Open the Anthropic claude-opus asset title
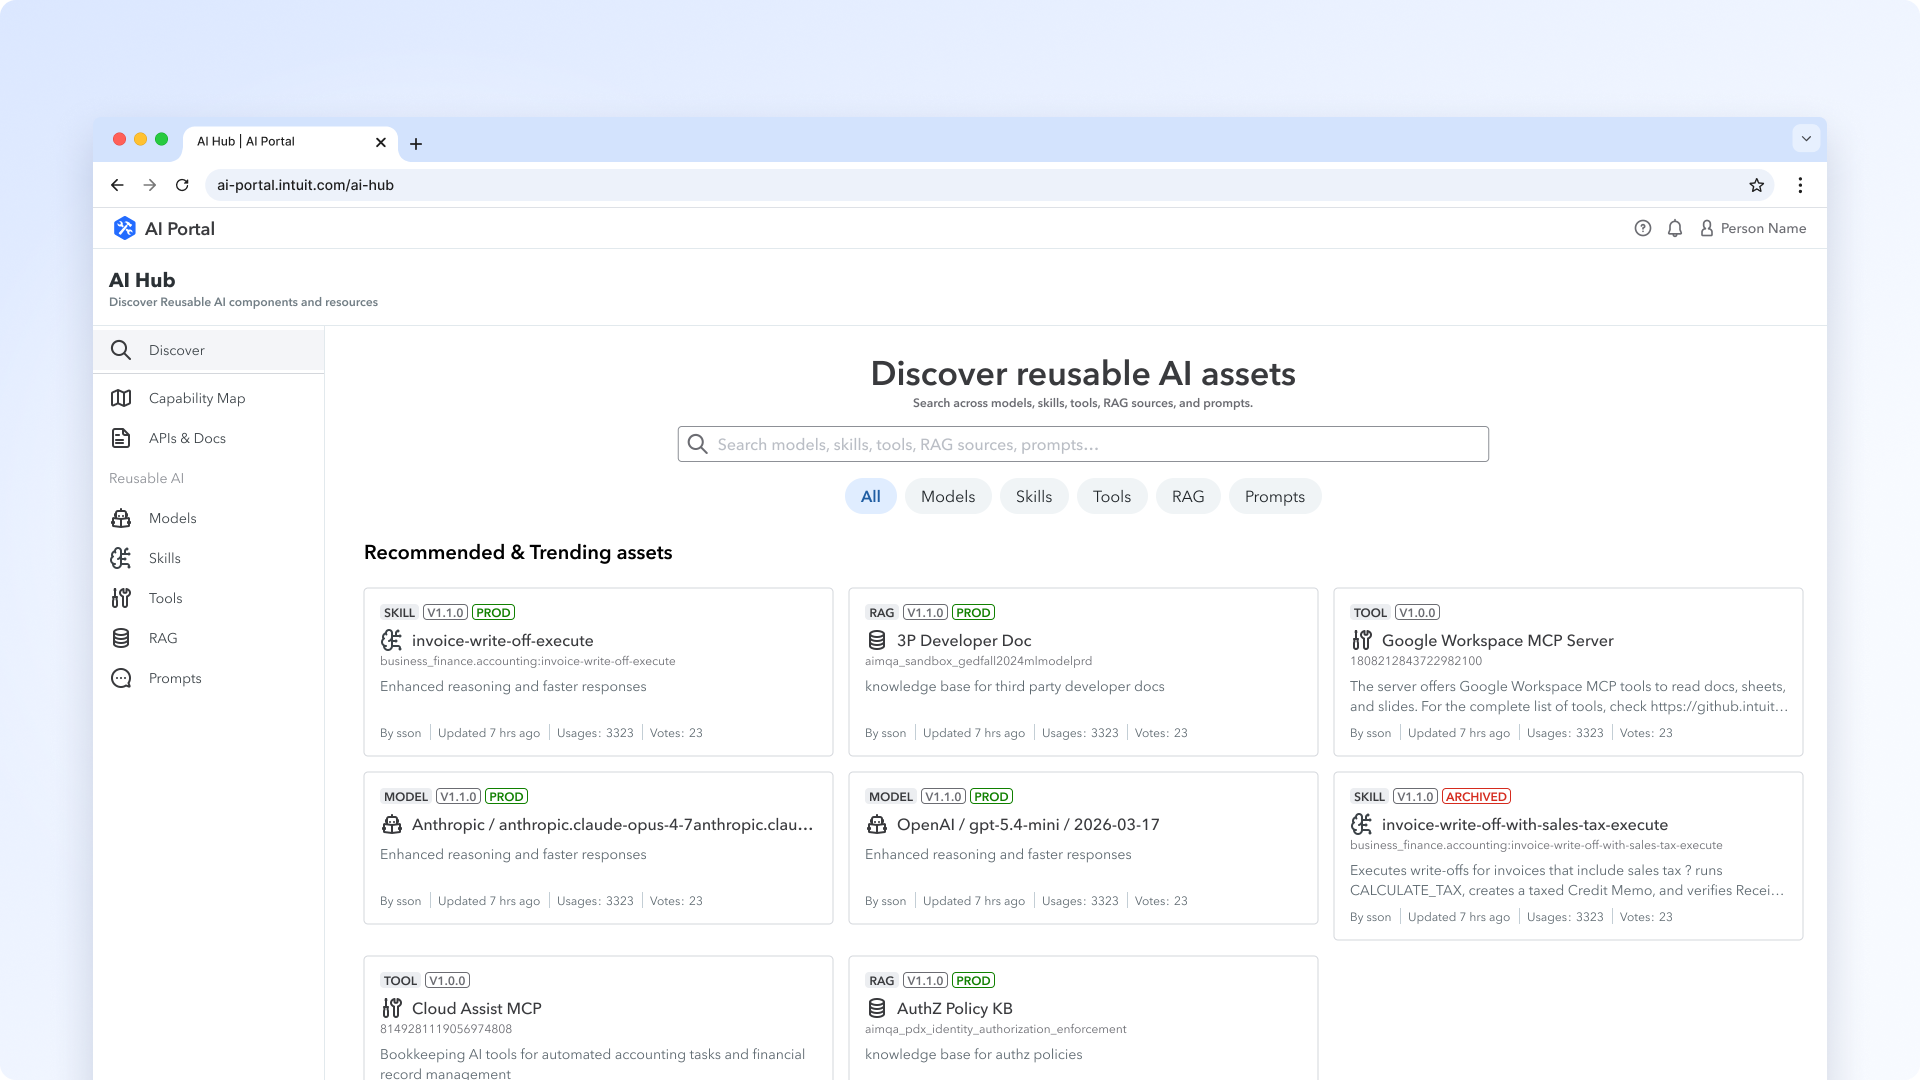Image resolution: width=1920 pixels, height=1080 pixels. tap(612, 824)
